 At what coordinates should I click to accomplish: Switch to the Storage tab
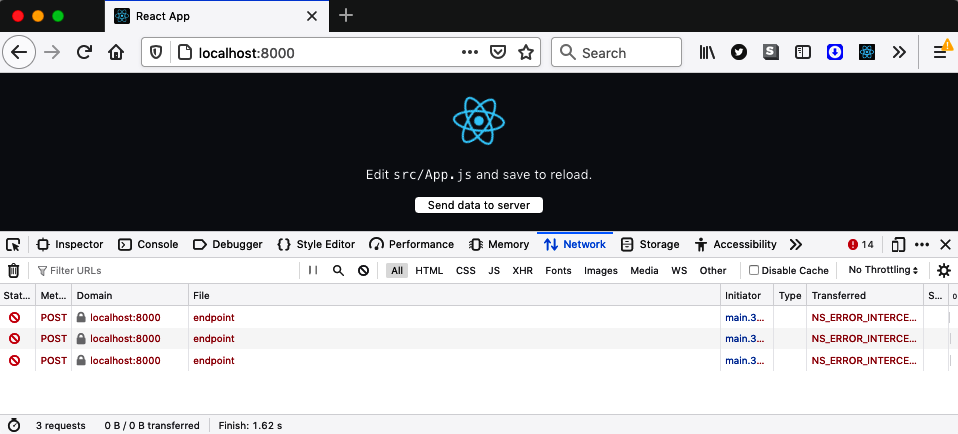tap(650, 244)
